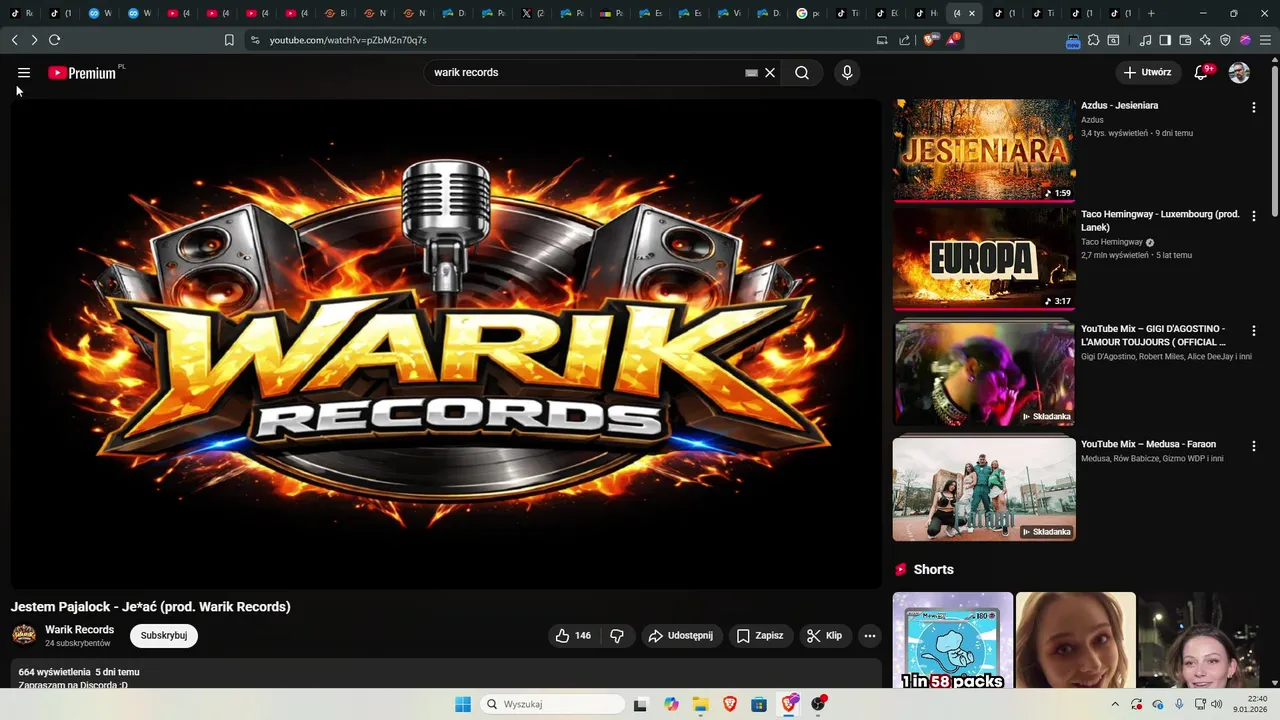Expand the video description box

coord(446,674)
